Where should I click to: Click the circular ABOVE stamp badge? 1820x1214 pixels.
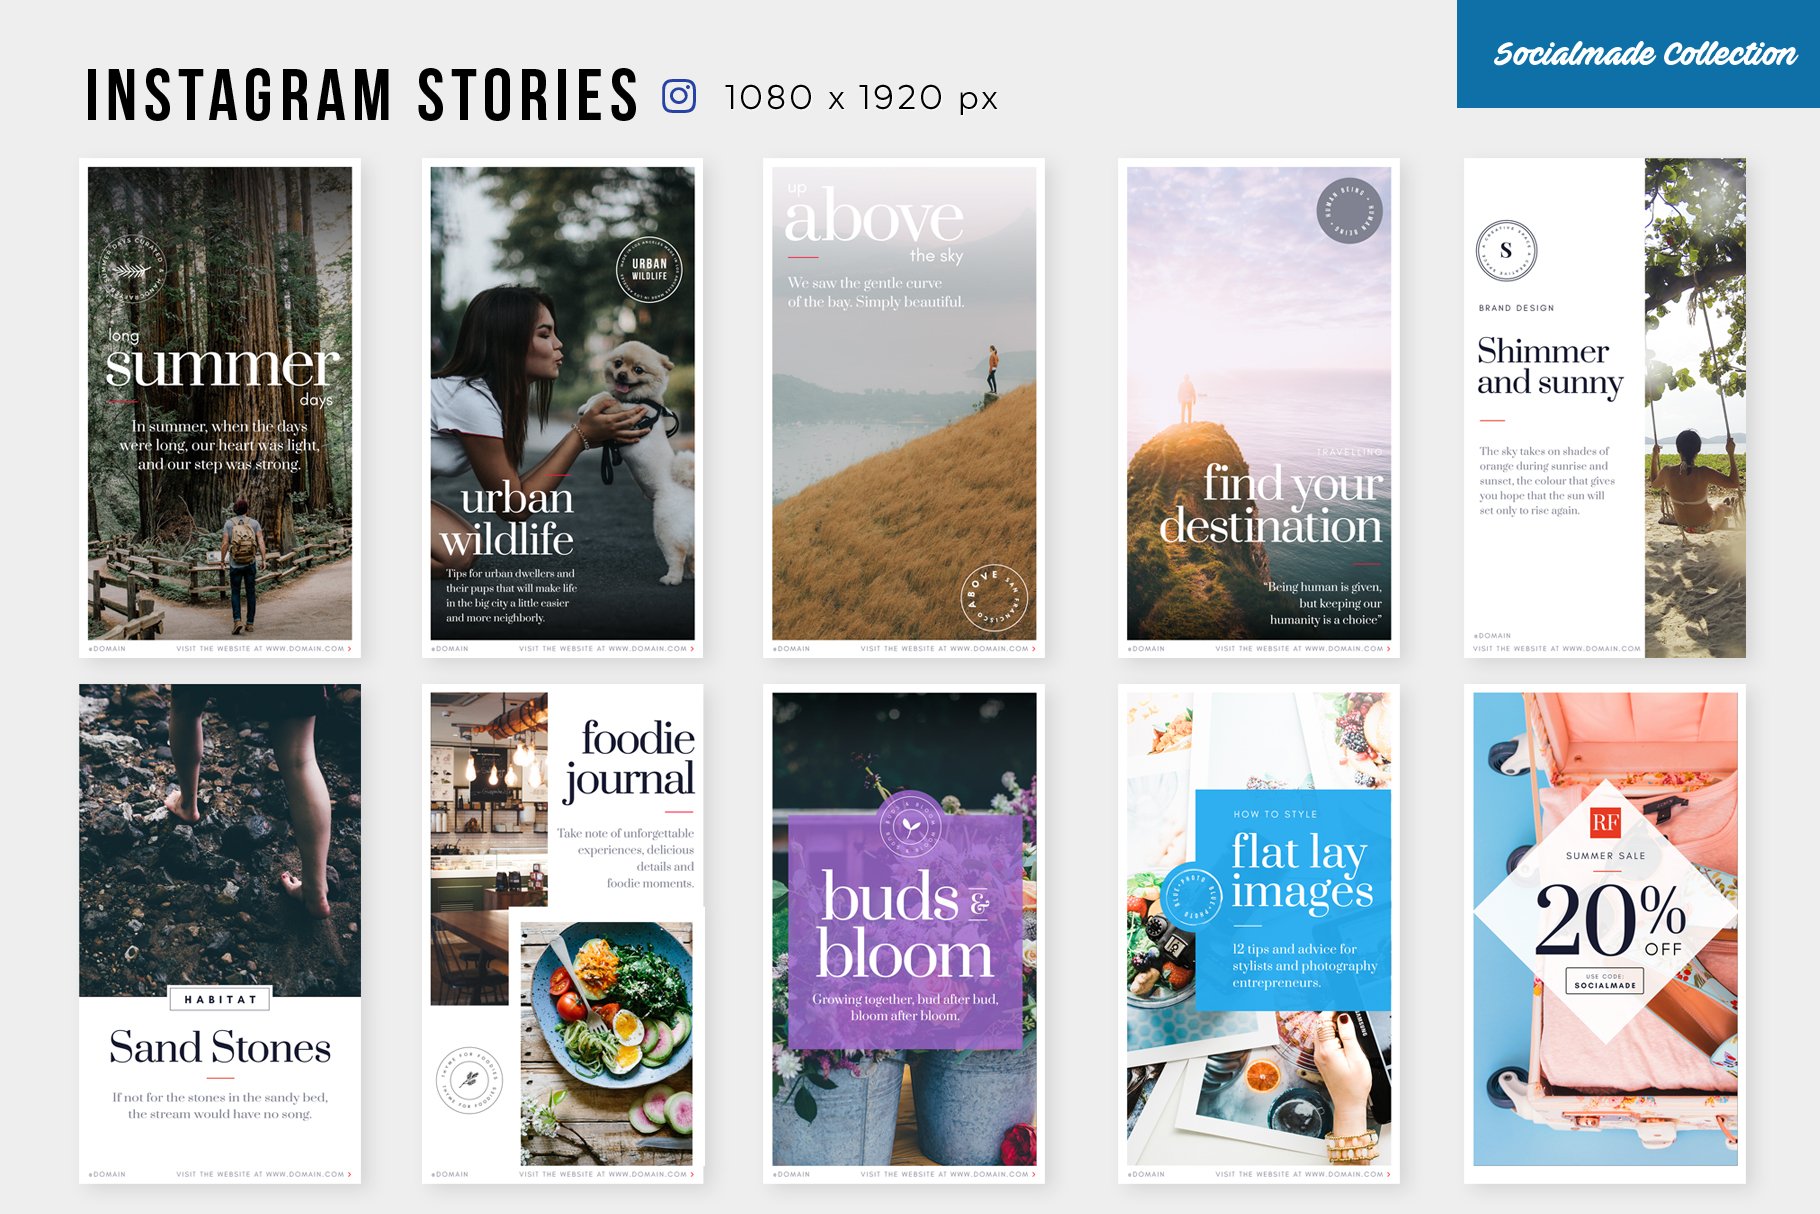(x=994, y=598)
